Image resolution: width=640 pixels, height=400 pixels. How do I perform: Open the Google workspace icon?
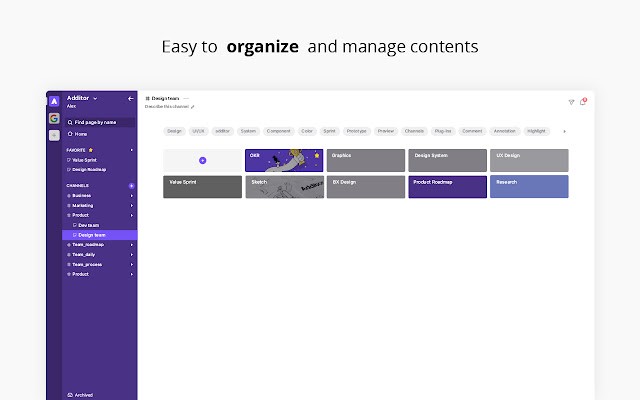pyautogui.click(x=54, y=118)
